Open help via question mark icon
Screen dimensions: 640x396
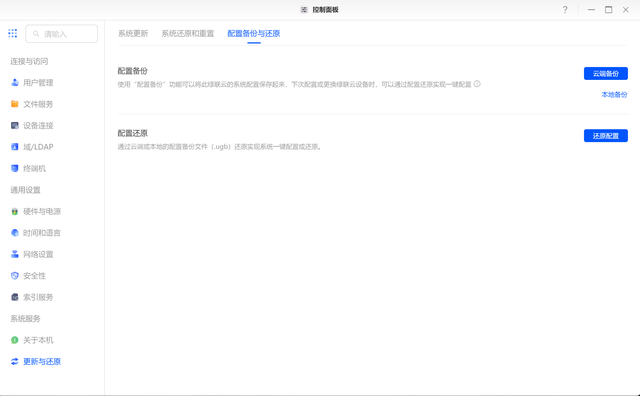coord(565,9)
